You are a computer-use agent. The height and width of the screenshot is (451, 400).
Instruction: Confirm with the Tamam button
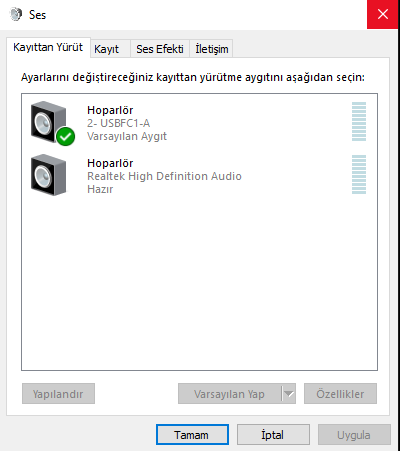tap(192, 435)
